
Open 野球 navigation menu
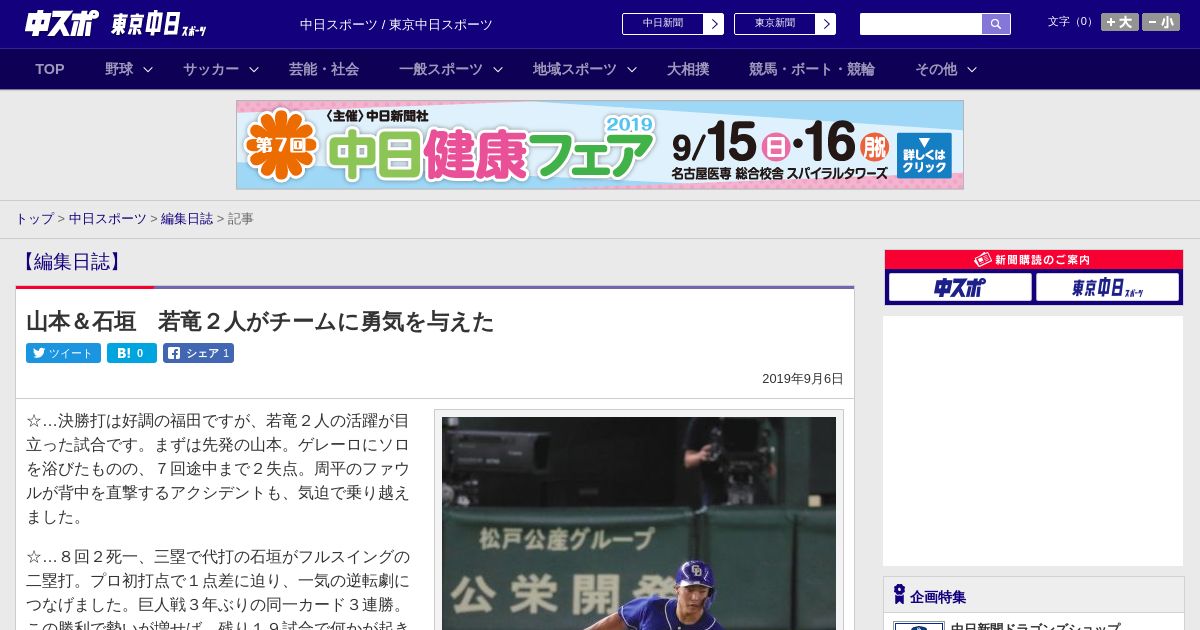click(x=119, y=69)
